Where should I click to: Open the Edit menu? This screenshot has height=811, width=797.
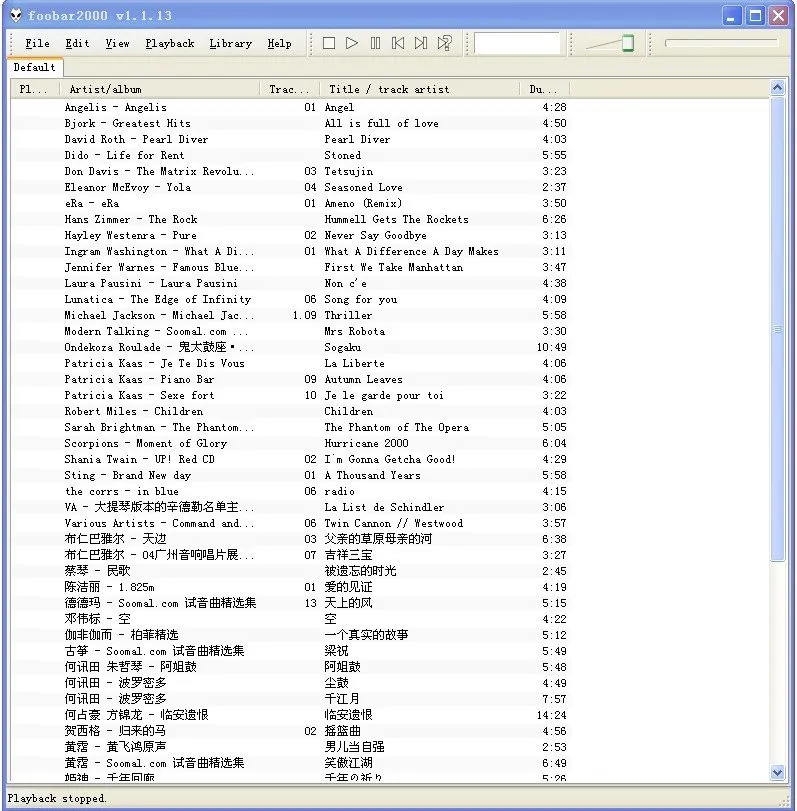(77, 43)
